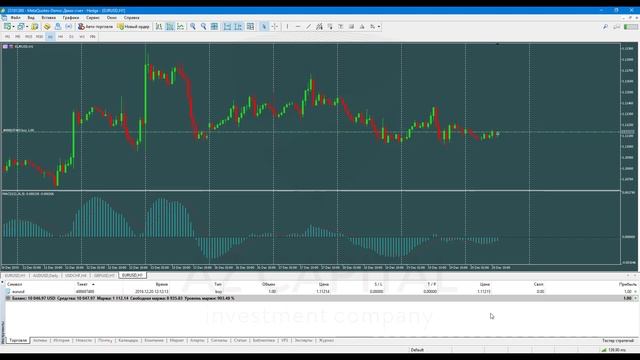This screenshot has width=640, height=360.
Task: Expand the Profiles dropdown arrow
Action: point(27,27)
